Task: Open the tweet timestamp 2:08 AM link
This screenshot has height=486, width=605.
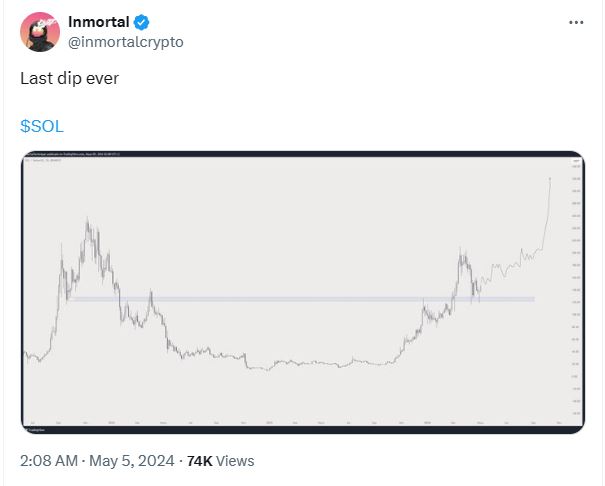Action: (49, 461)
